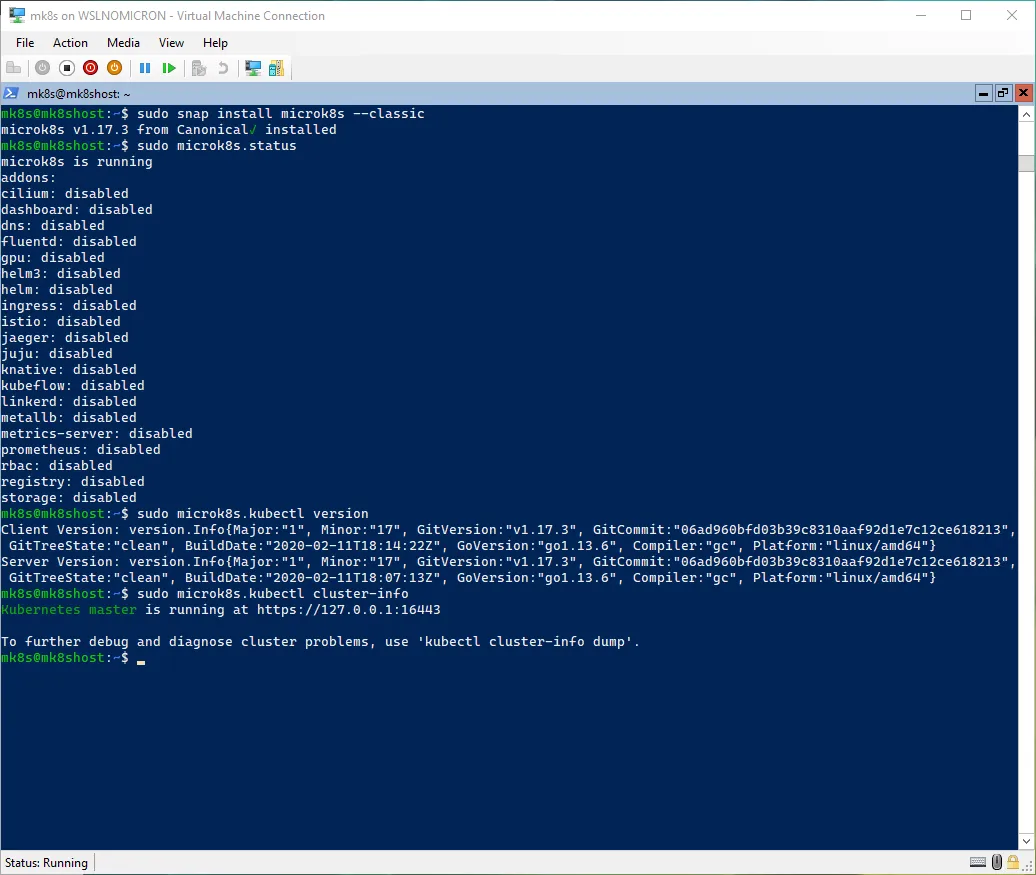Image resolution: width=1036 pixels, height=875 pixels.
Task: Click the scrollbar up arrow in terminal
Action: click(x=1026, y=113)
